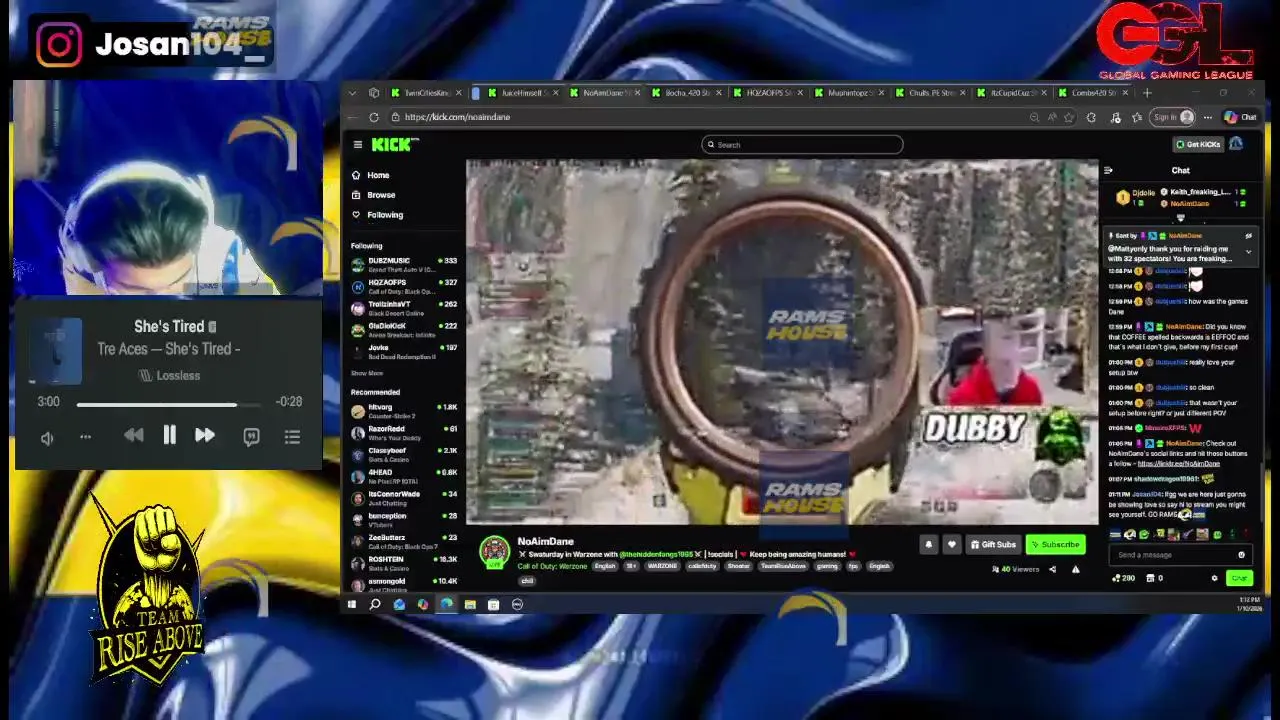Image resolution: width=1280 pixels, height=720 pixels.
Task: Toggle stream notifications bell icon
Action: (928, 545)
